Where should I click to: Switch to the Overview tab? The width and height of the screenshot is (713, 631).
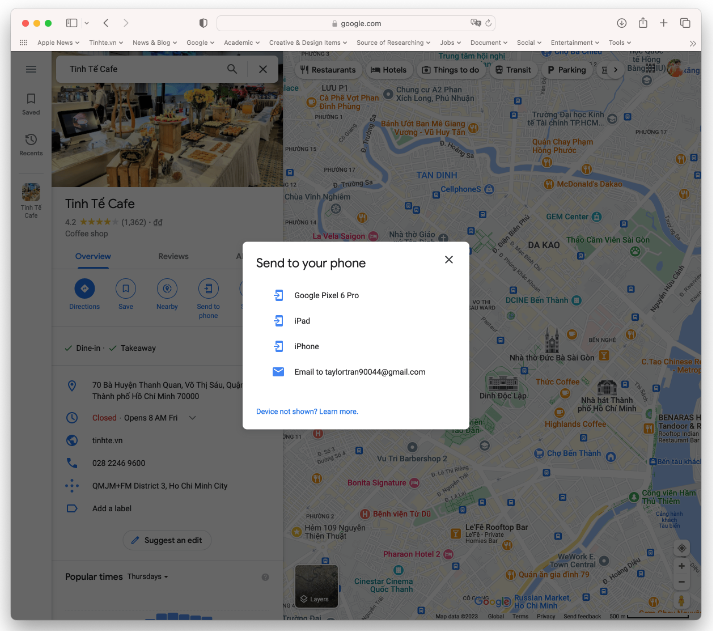point(93,257)
